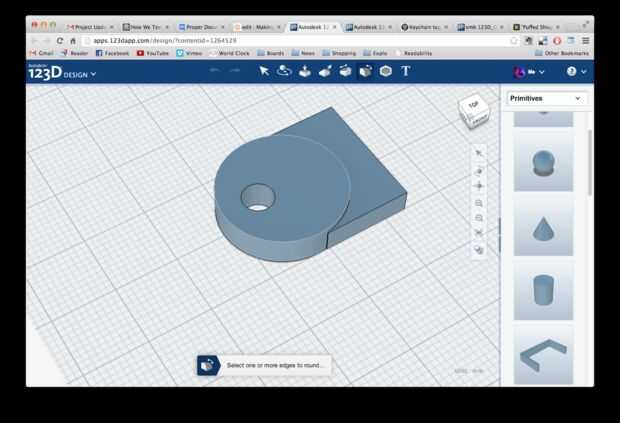Screen dimensions: 620x423
Task: Open the Reader bookmark
Action: pyautogui.click(x=74, y=53)
